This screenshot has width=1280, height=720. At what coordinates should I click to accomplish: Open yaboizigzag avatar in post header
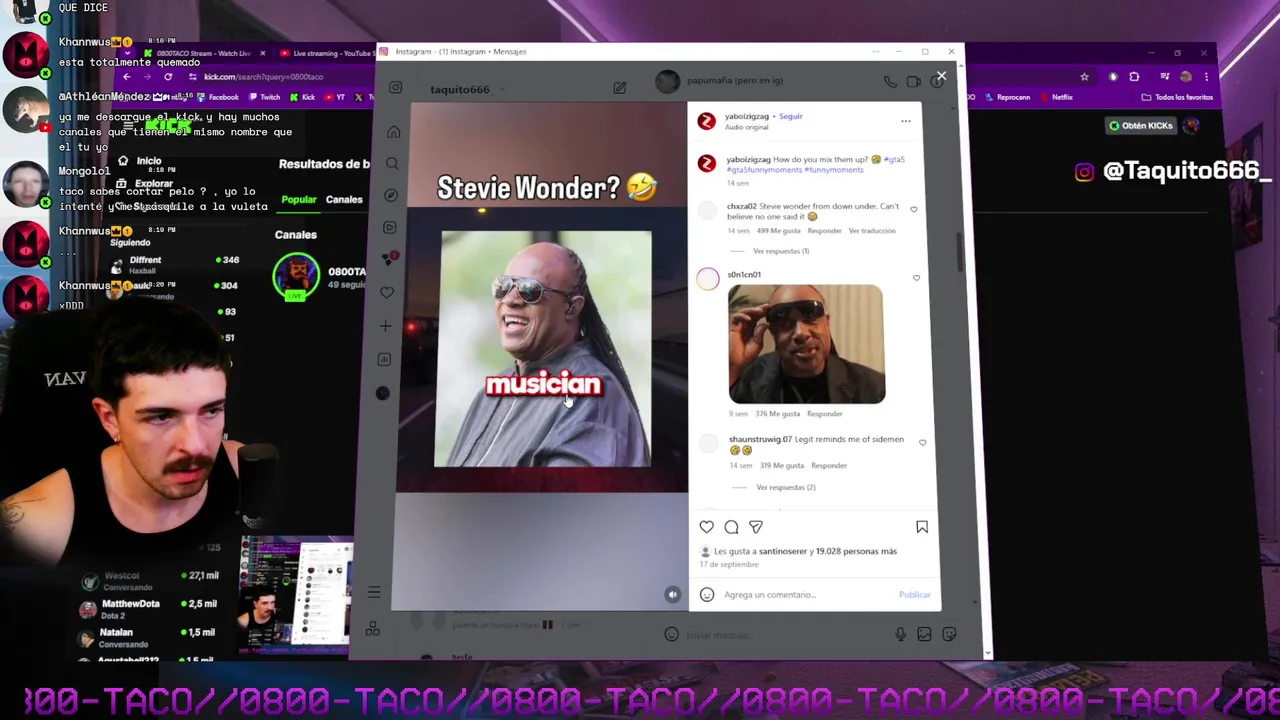point(706,121)
